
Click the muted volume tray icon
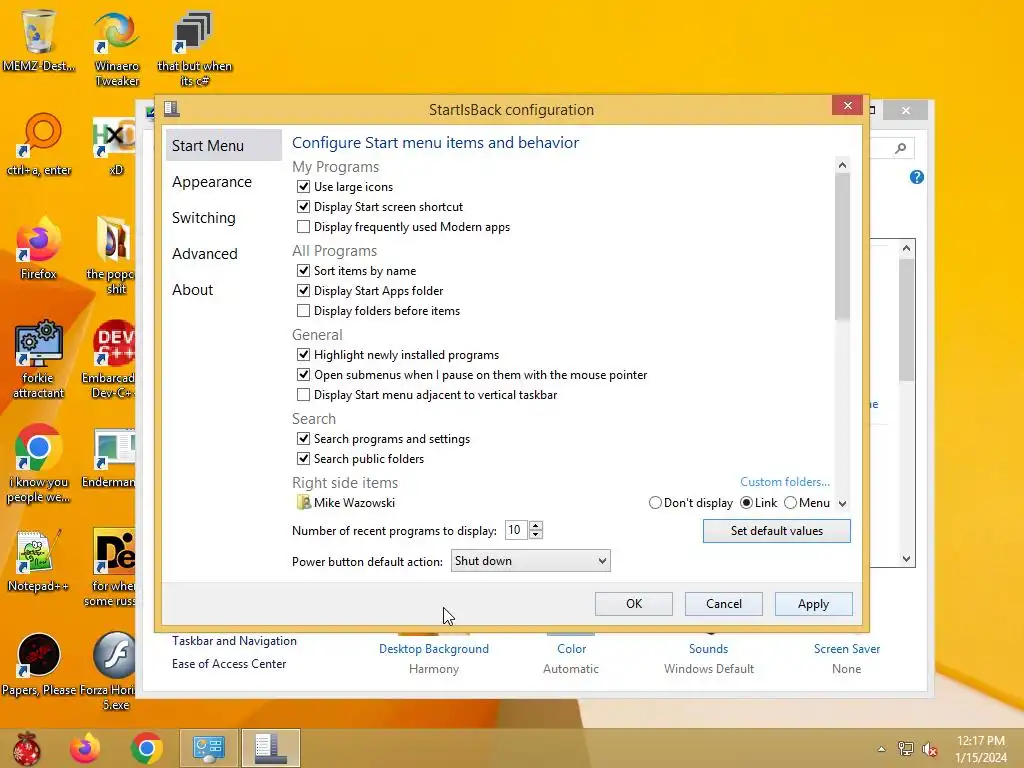click(x=930, y=749)
